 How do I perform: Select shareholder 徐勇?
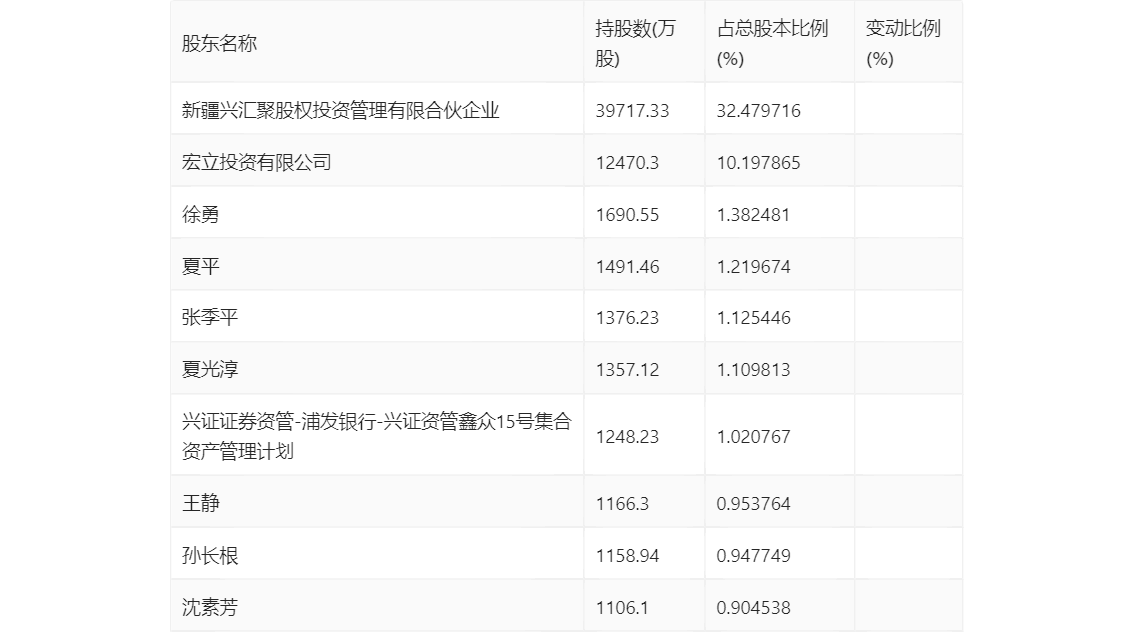pyautogui.click(x=200, y=215)
